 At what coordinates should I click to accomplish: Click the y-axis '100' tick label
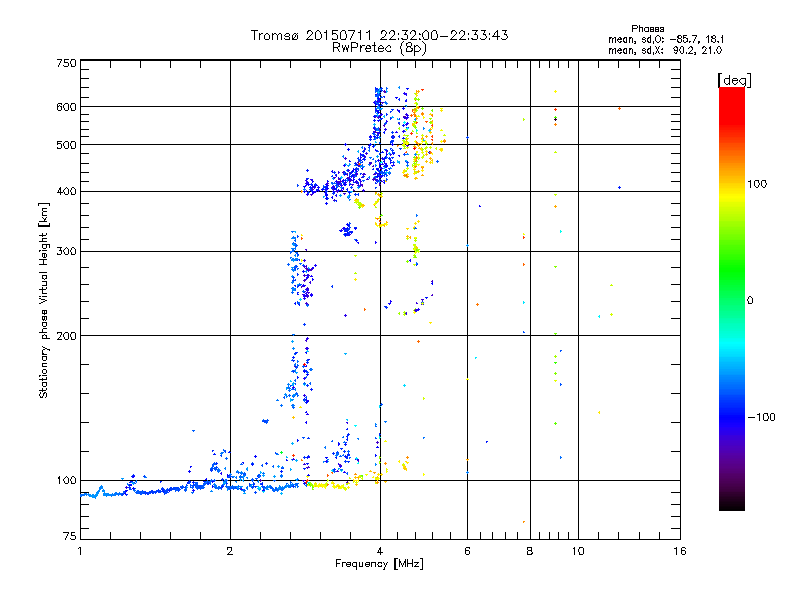66,481
